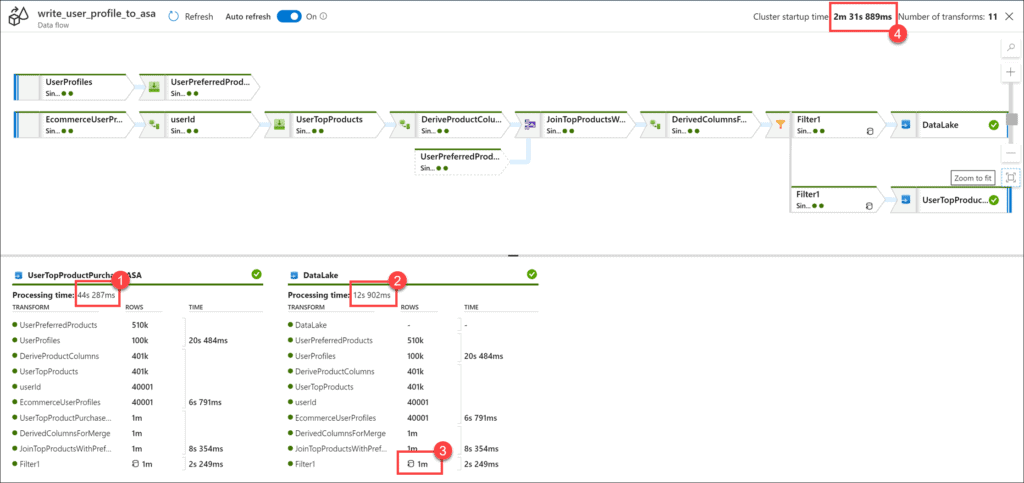Click the info icon beside Auto refresh
The height and width of the screenshot is (483, 1024).
click(324, 17)
